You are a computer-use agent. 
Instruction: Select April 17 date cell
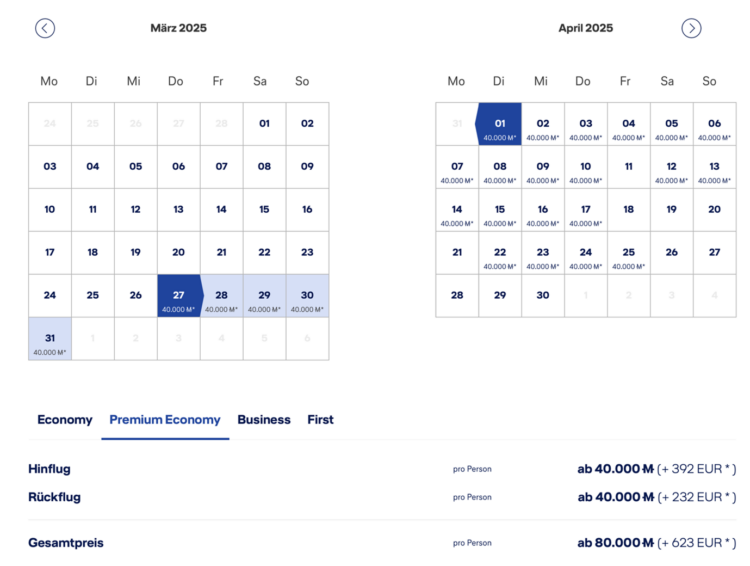tap(586, 210)
